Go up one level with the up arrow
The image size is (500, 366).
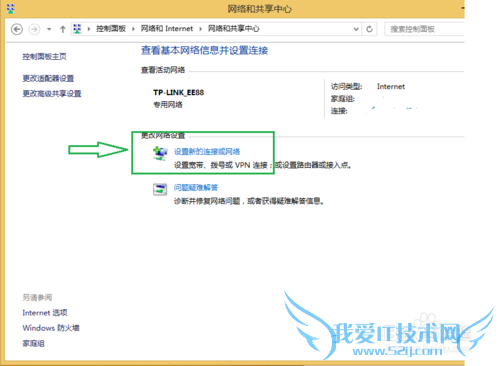tap(63, 29)
